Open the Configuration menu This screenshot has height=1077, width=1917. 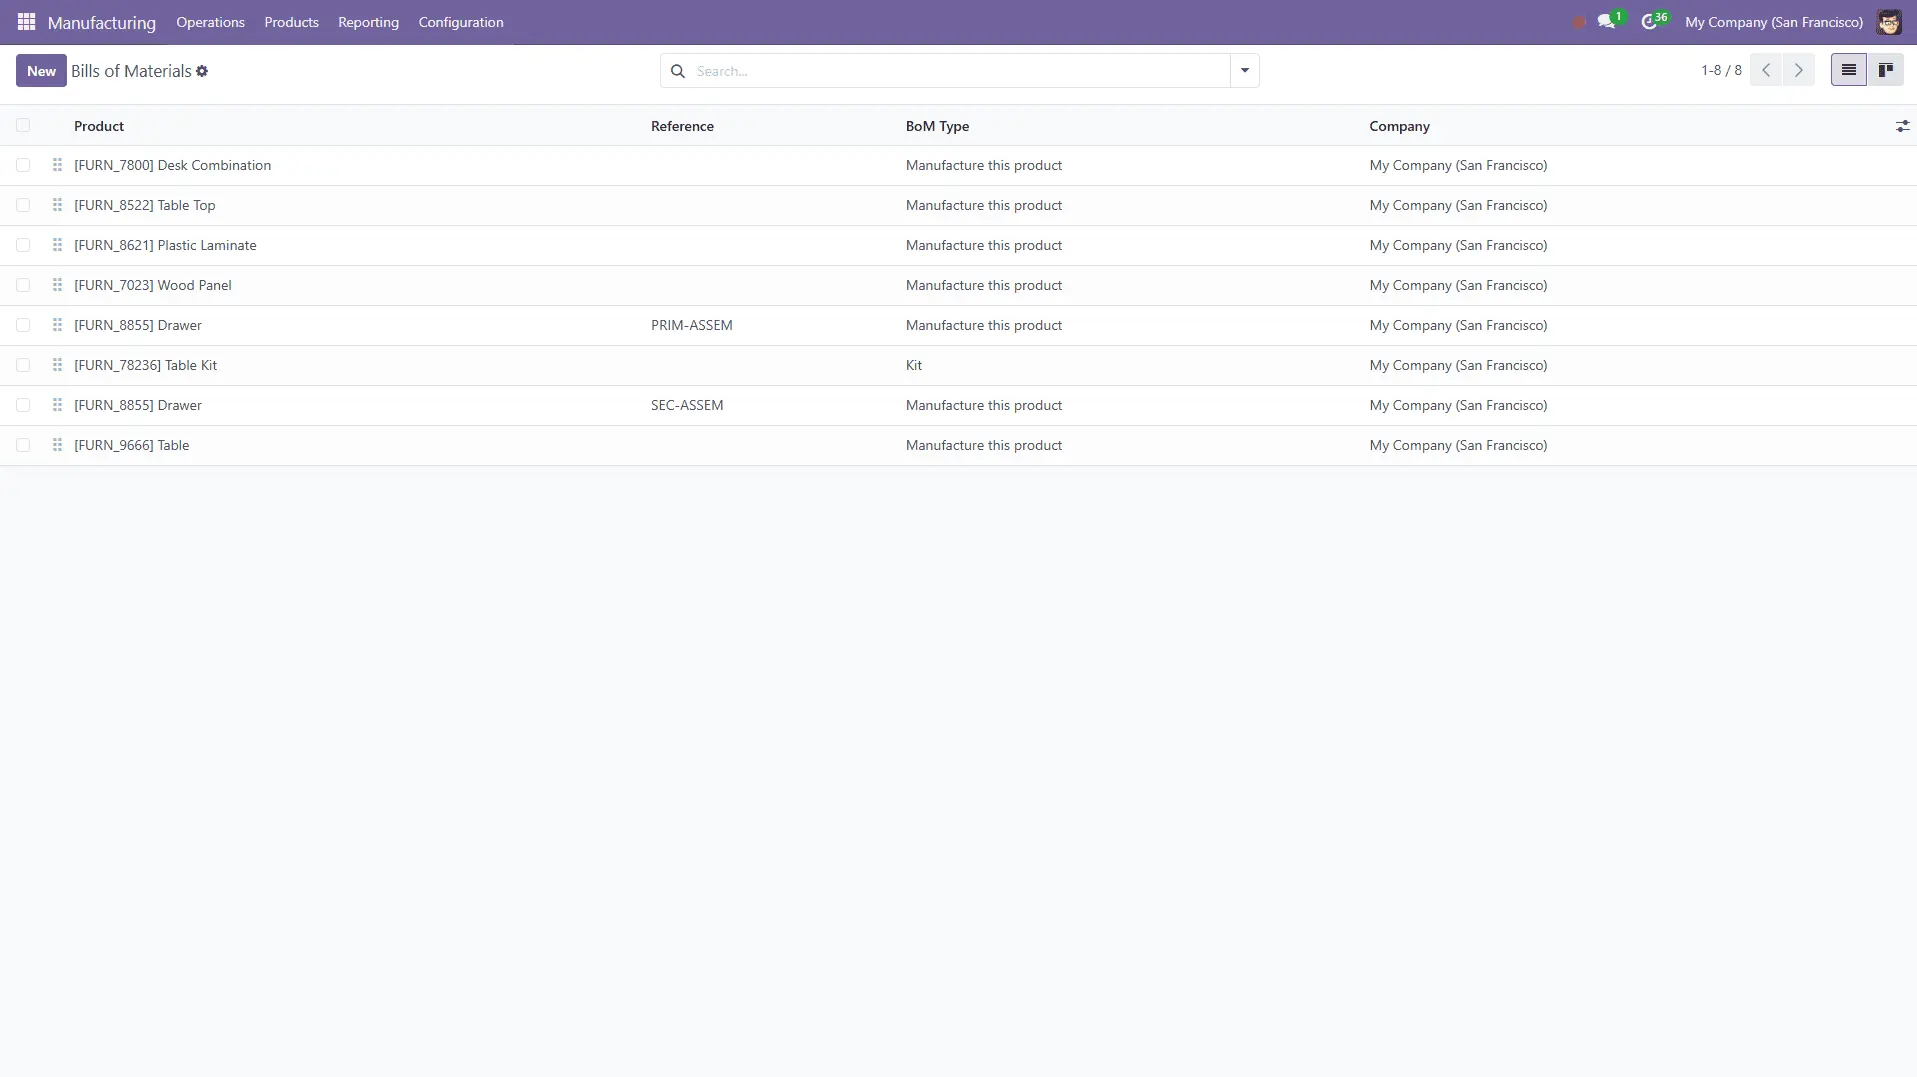(460, 22)
